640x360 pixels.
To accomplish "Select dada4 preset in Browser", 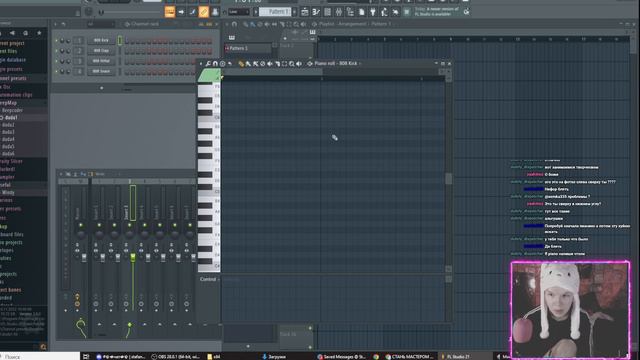I will point(8,139).
